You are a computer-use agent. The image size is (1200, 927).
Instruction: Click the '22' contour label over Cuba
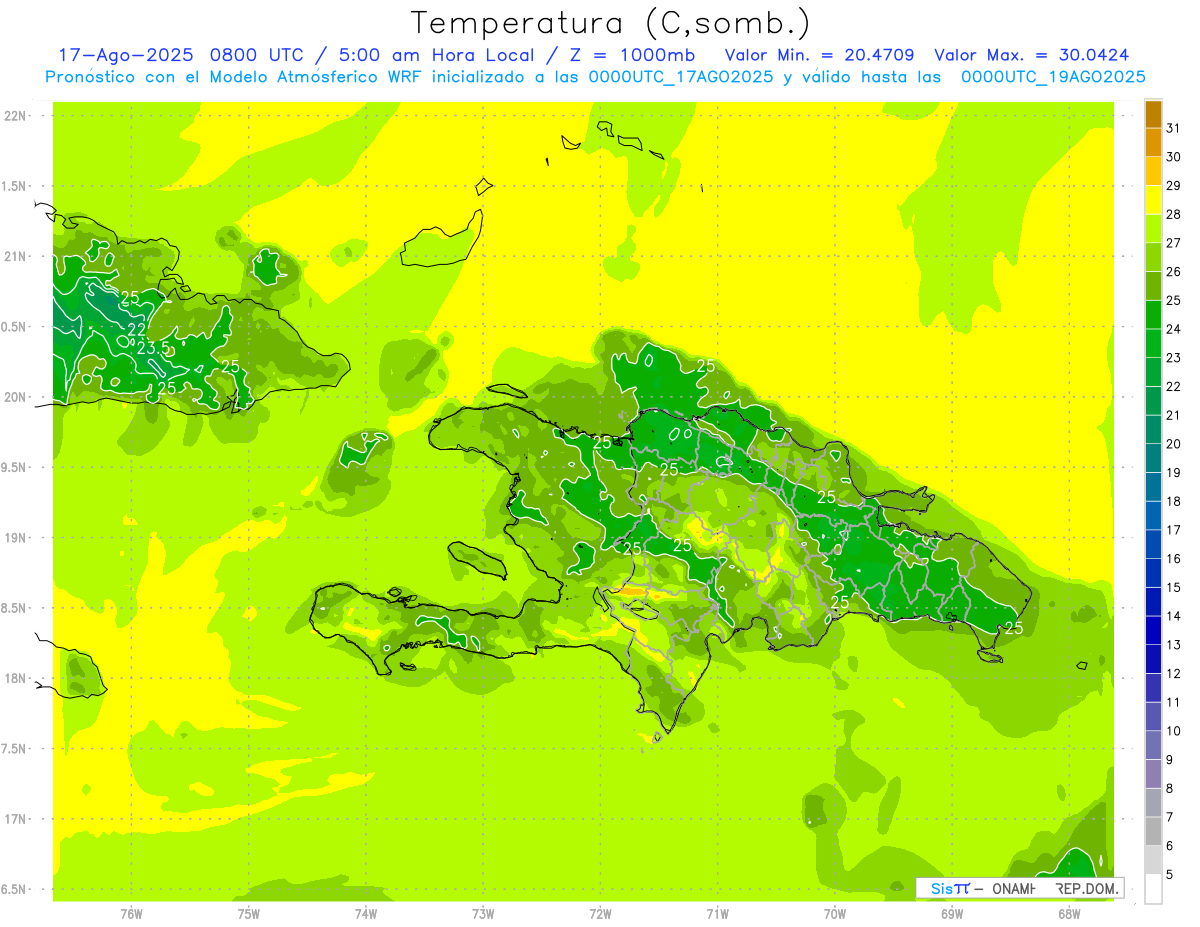pos(137,329)
